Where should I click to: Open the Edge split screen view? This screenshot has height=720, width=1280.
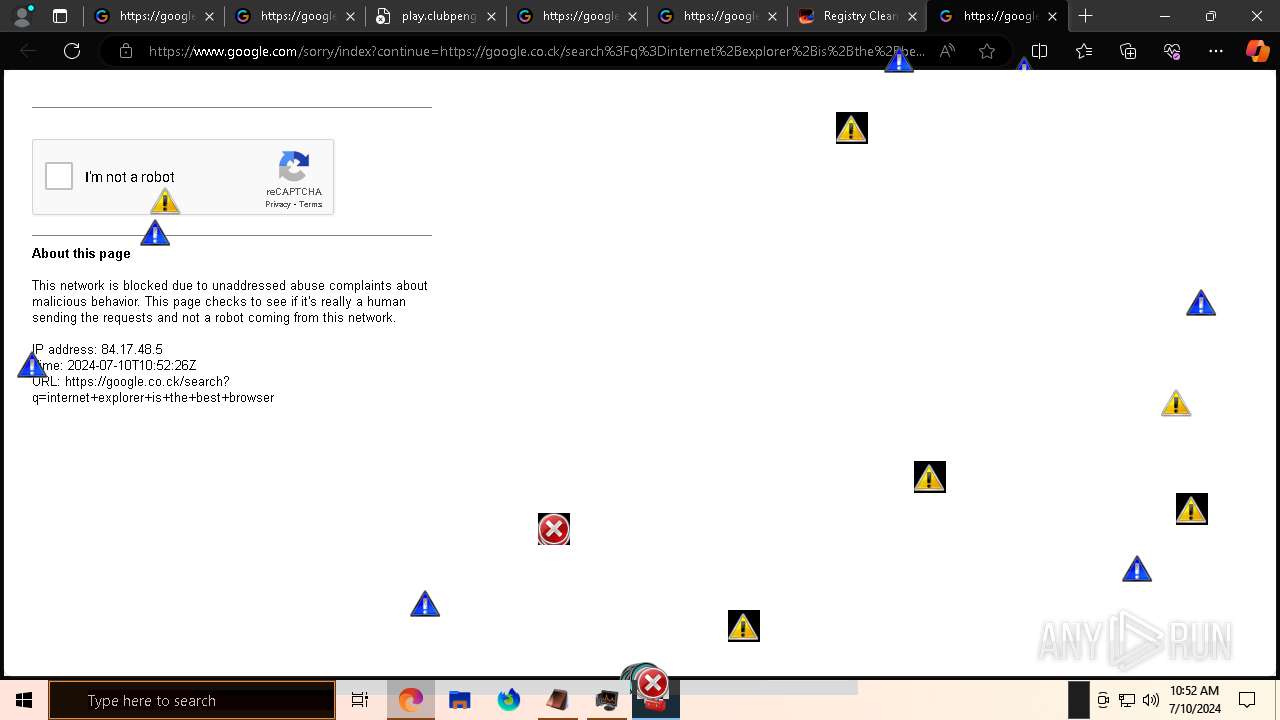click(1039, 51)
